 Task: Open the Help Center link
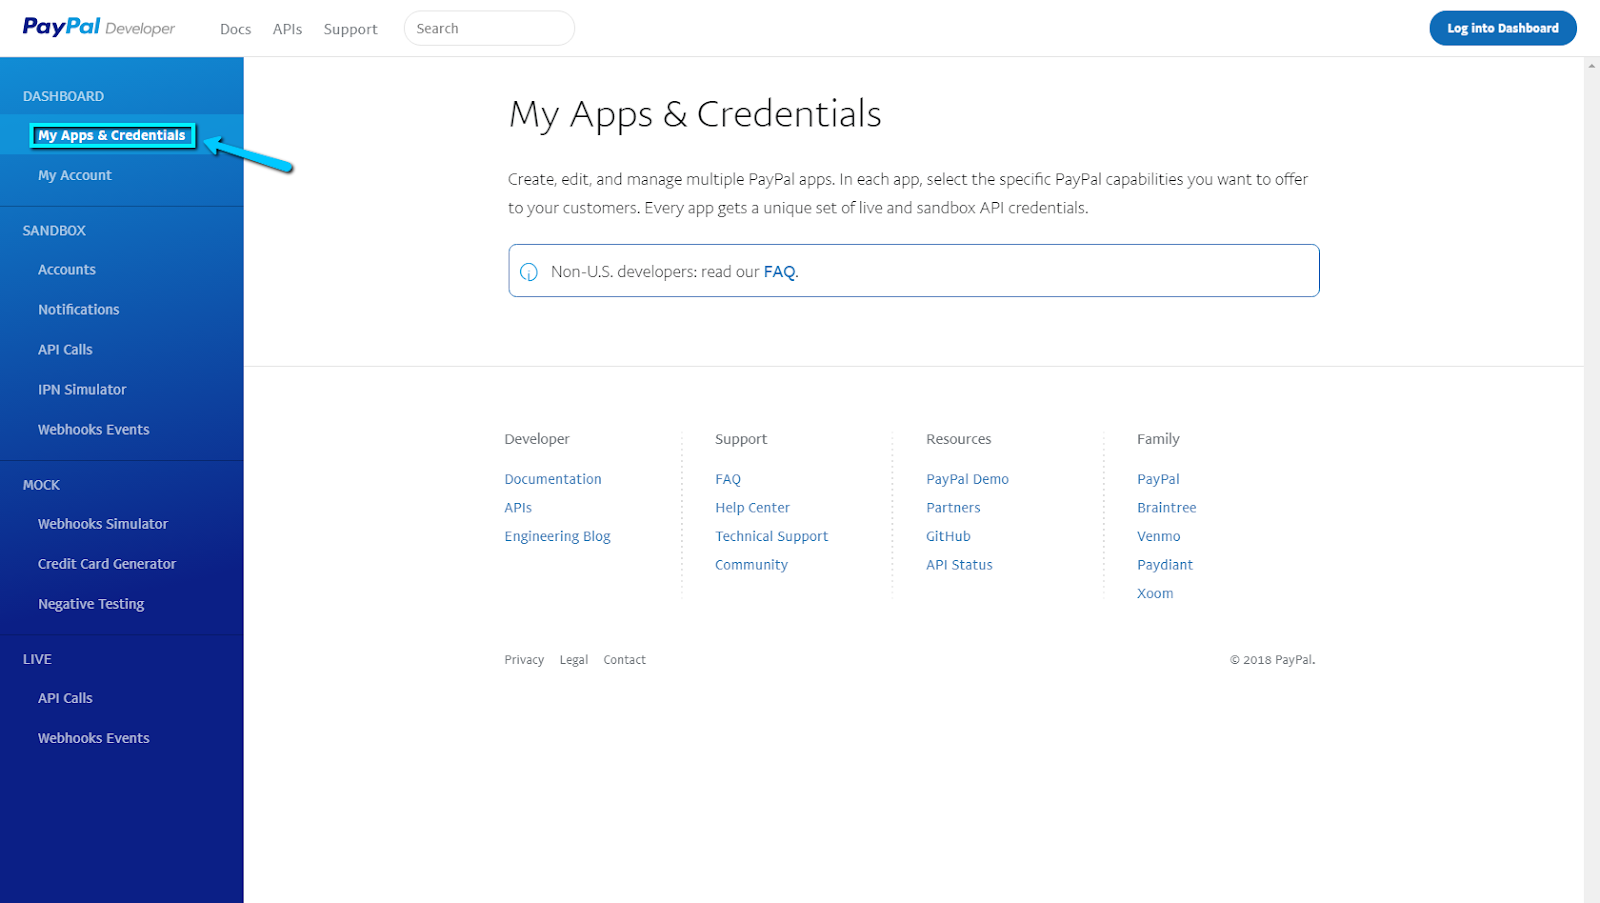(752, 508)
